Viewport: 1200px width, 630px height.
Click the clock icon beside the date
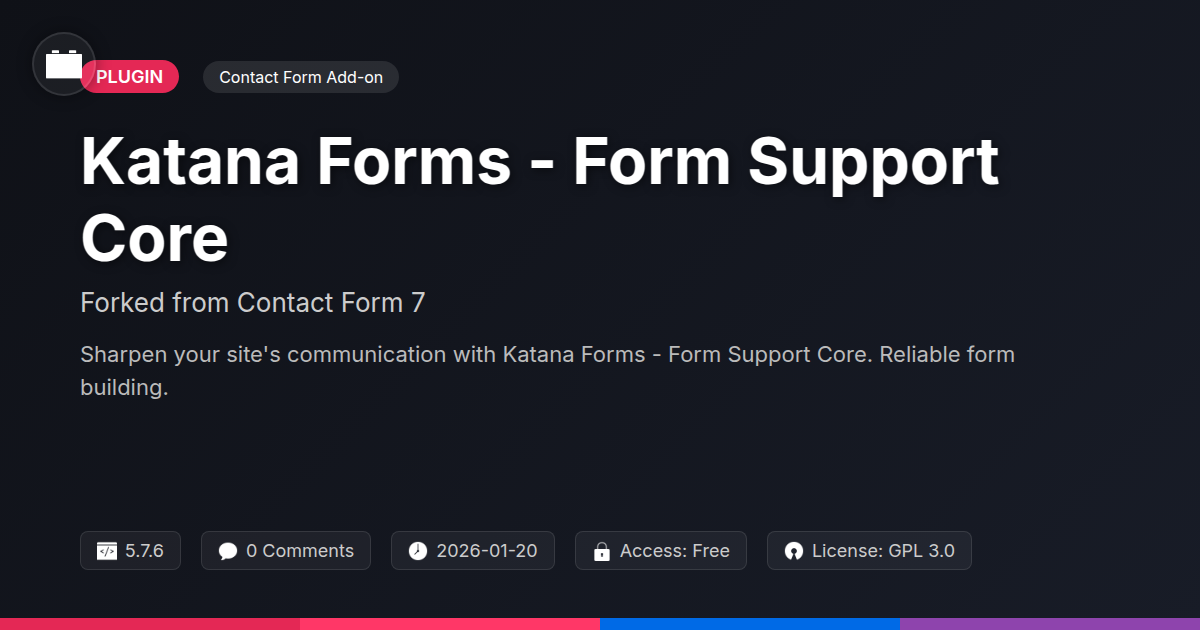(x=418, y=551)
